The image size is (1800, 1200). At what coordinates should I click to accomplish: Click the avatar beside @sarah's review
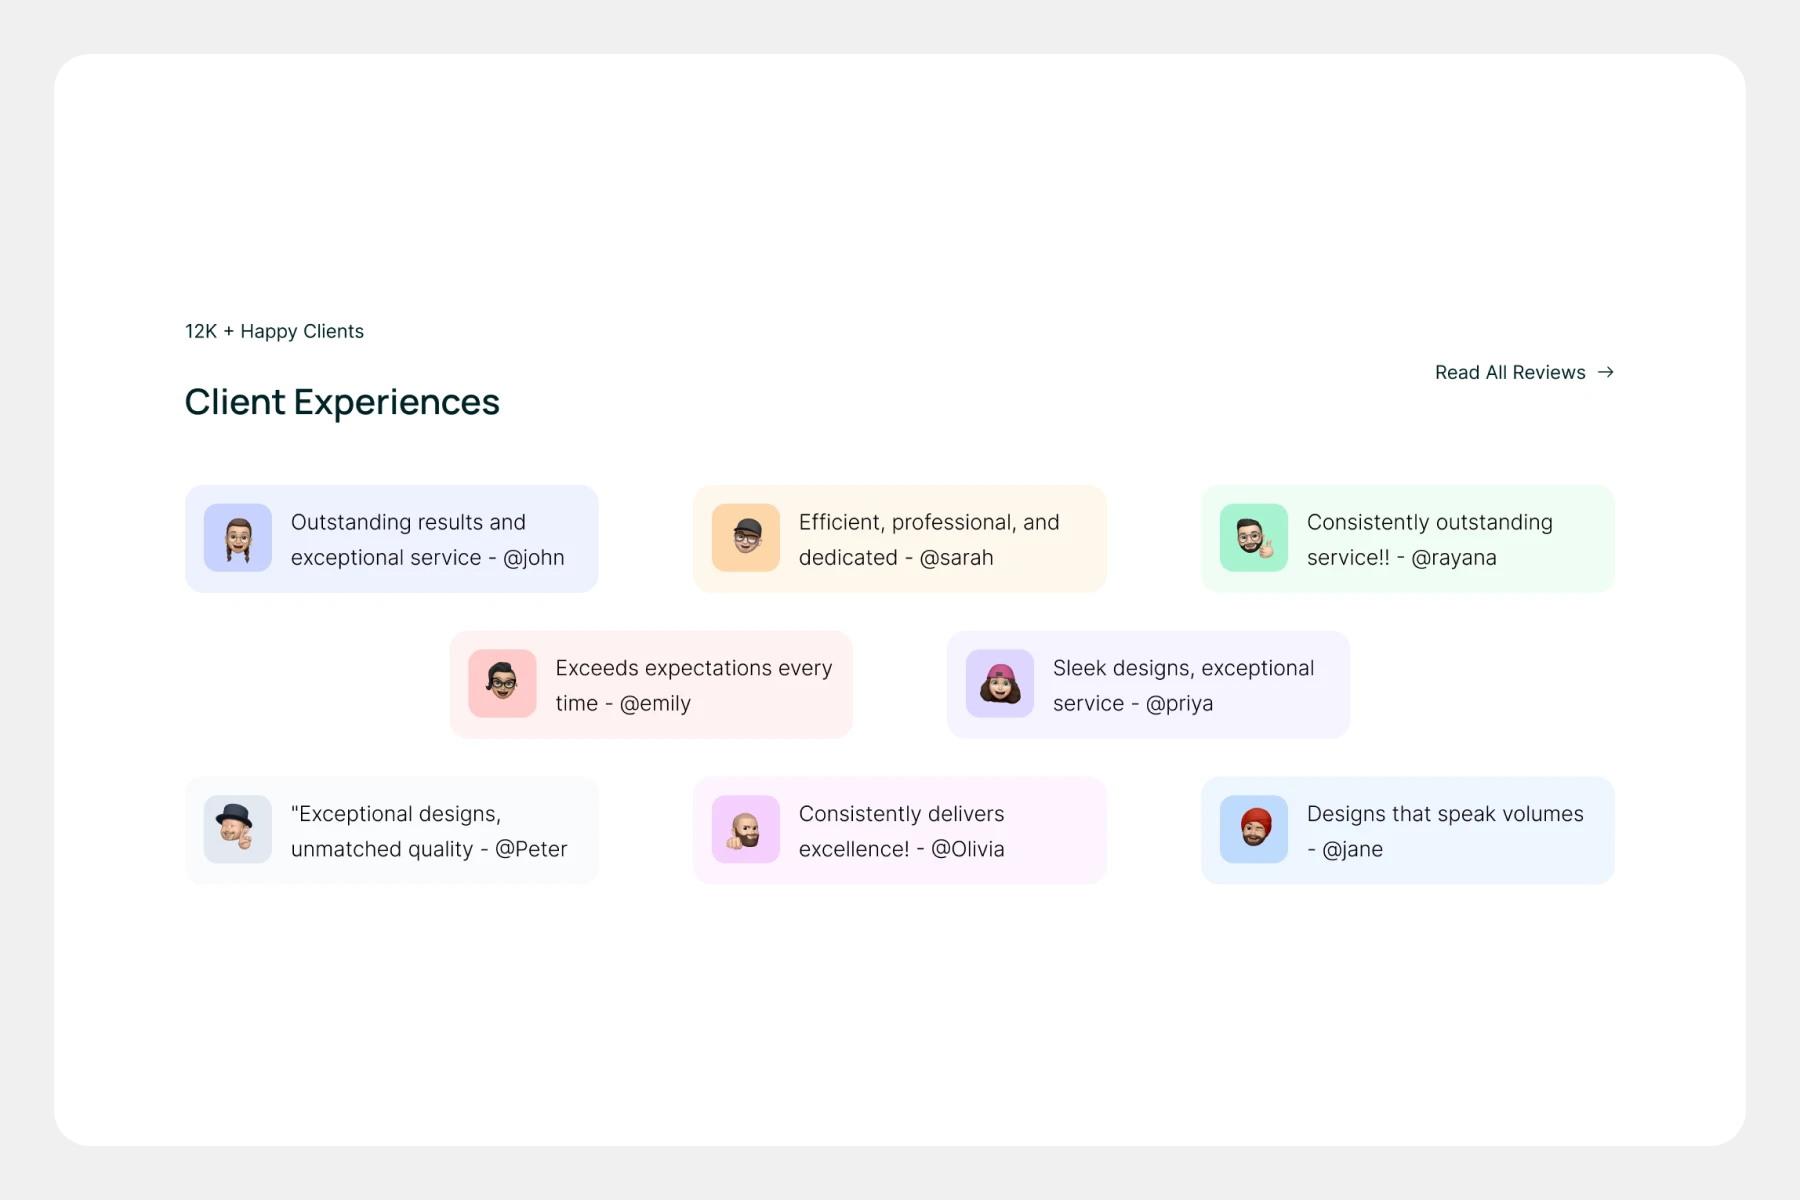point(746,538)
